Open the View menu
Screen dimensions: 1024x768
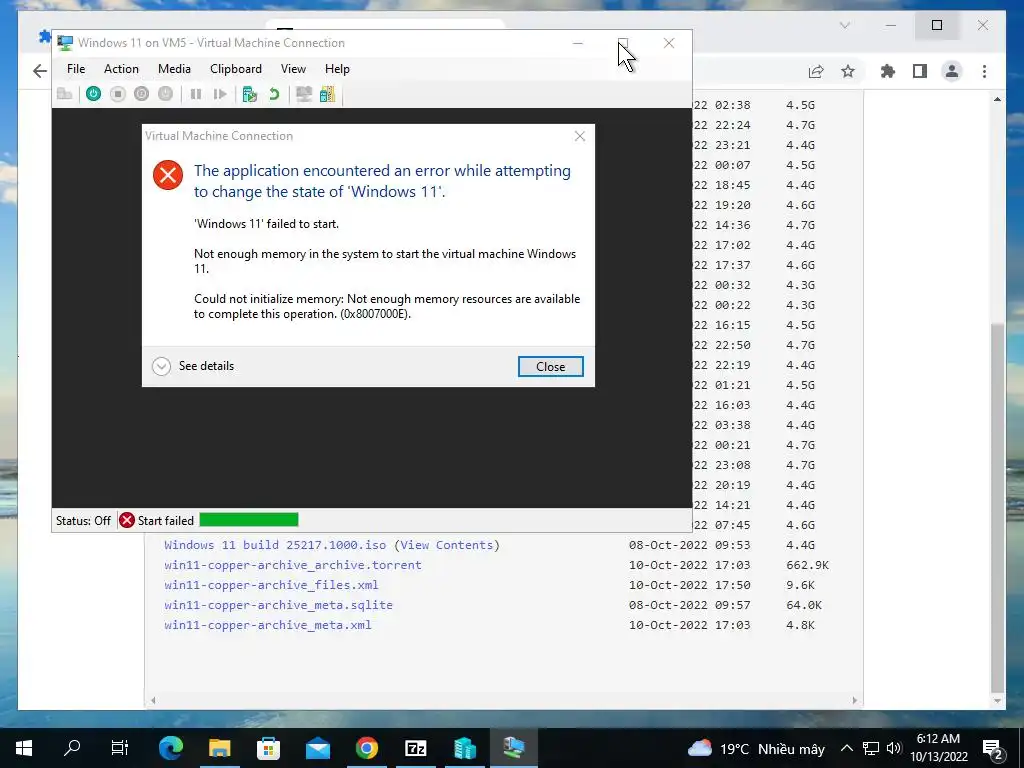click(x=293, y=69)
